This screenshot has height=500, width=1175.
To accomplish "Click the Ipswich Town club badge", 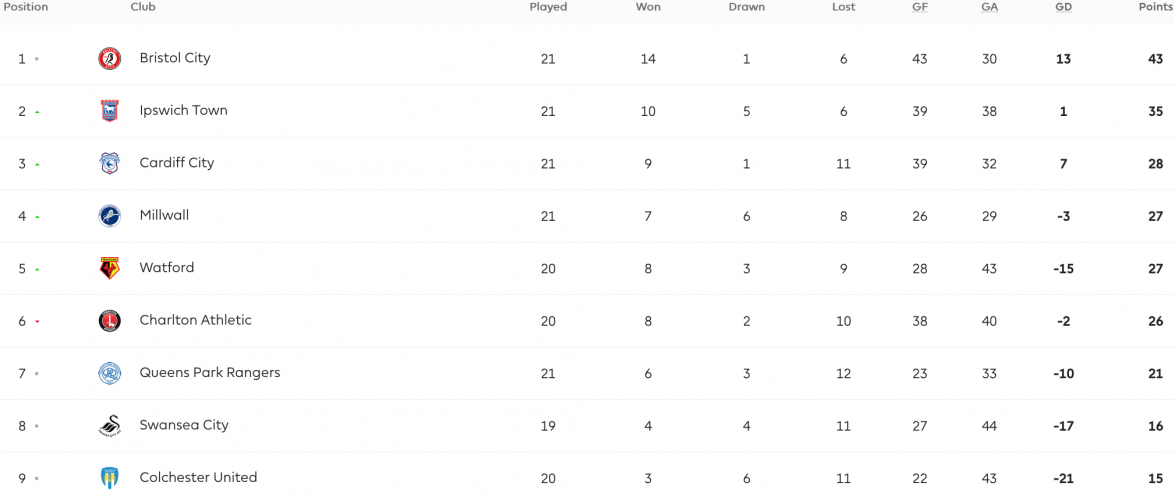I will click(109, 111).
